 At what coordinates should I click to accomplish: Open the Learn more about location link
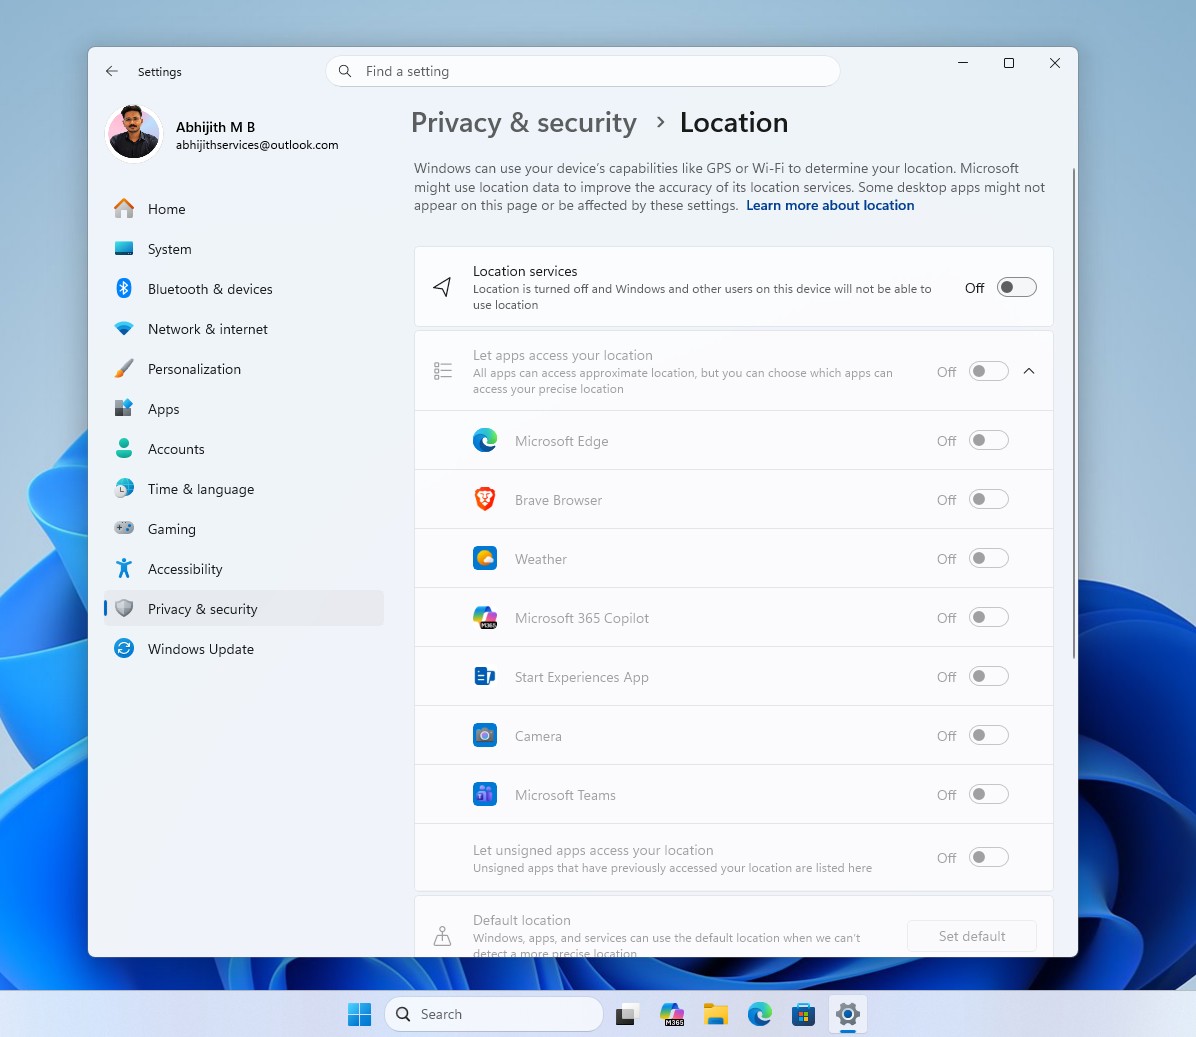[x=830, y=205]
